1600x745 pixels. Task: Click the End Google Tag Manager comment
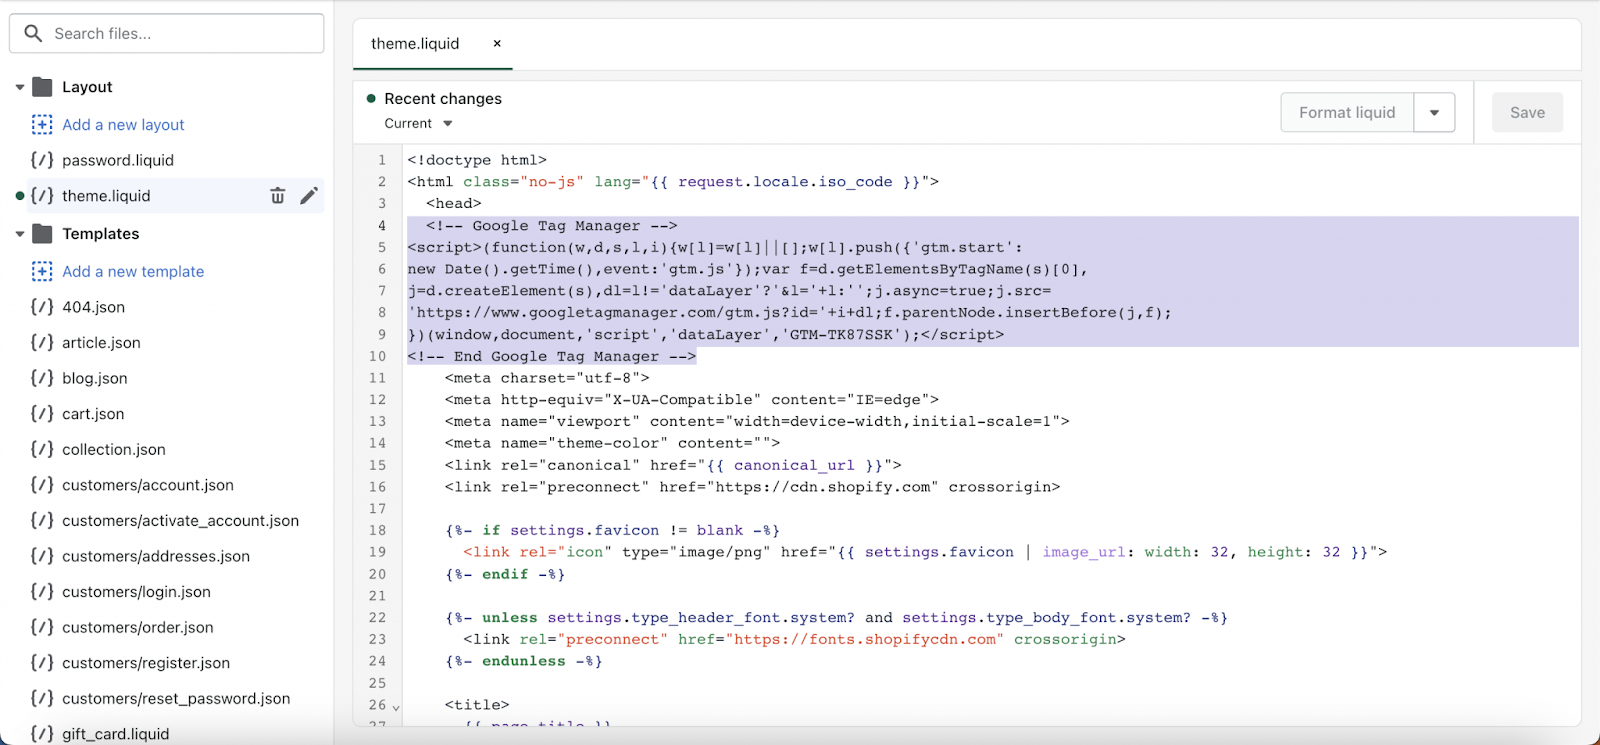point(551,357)
